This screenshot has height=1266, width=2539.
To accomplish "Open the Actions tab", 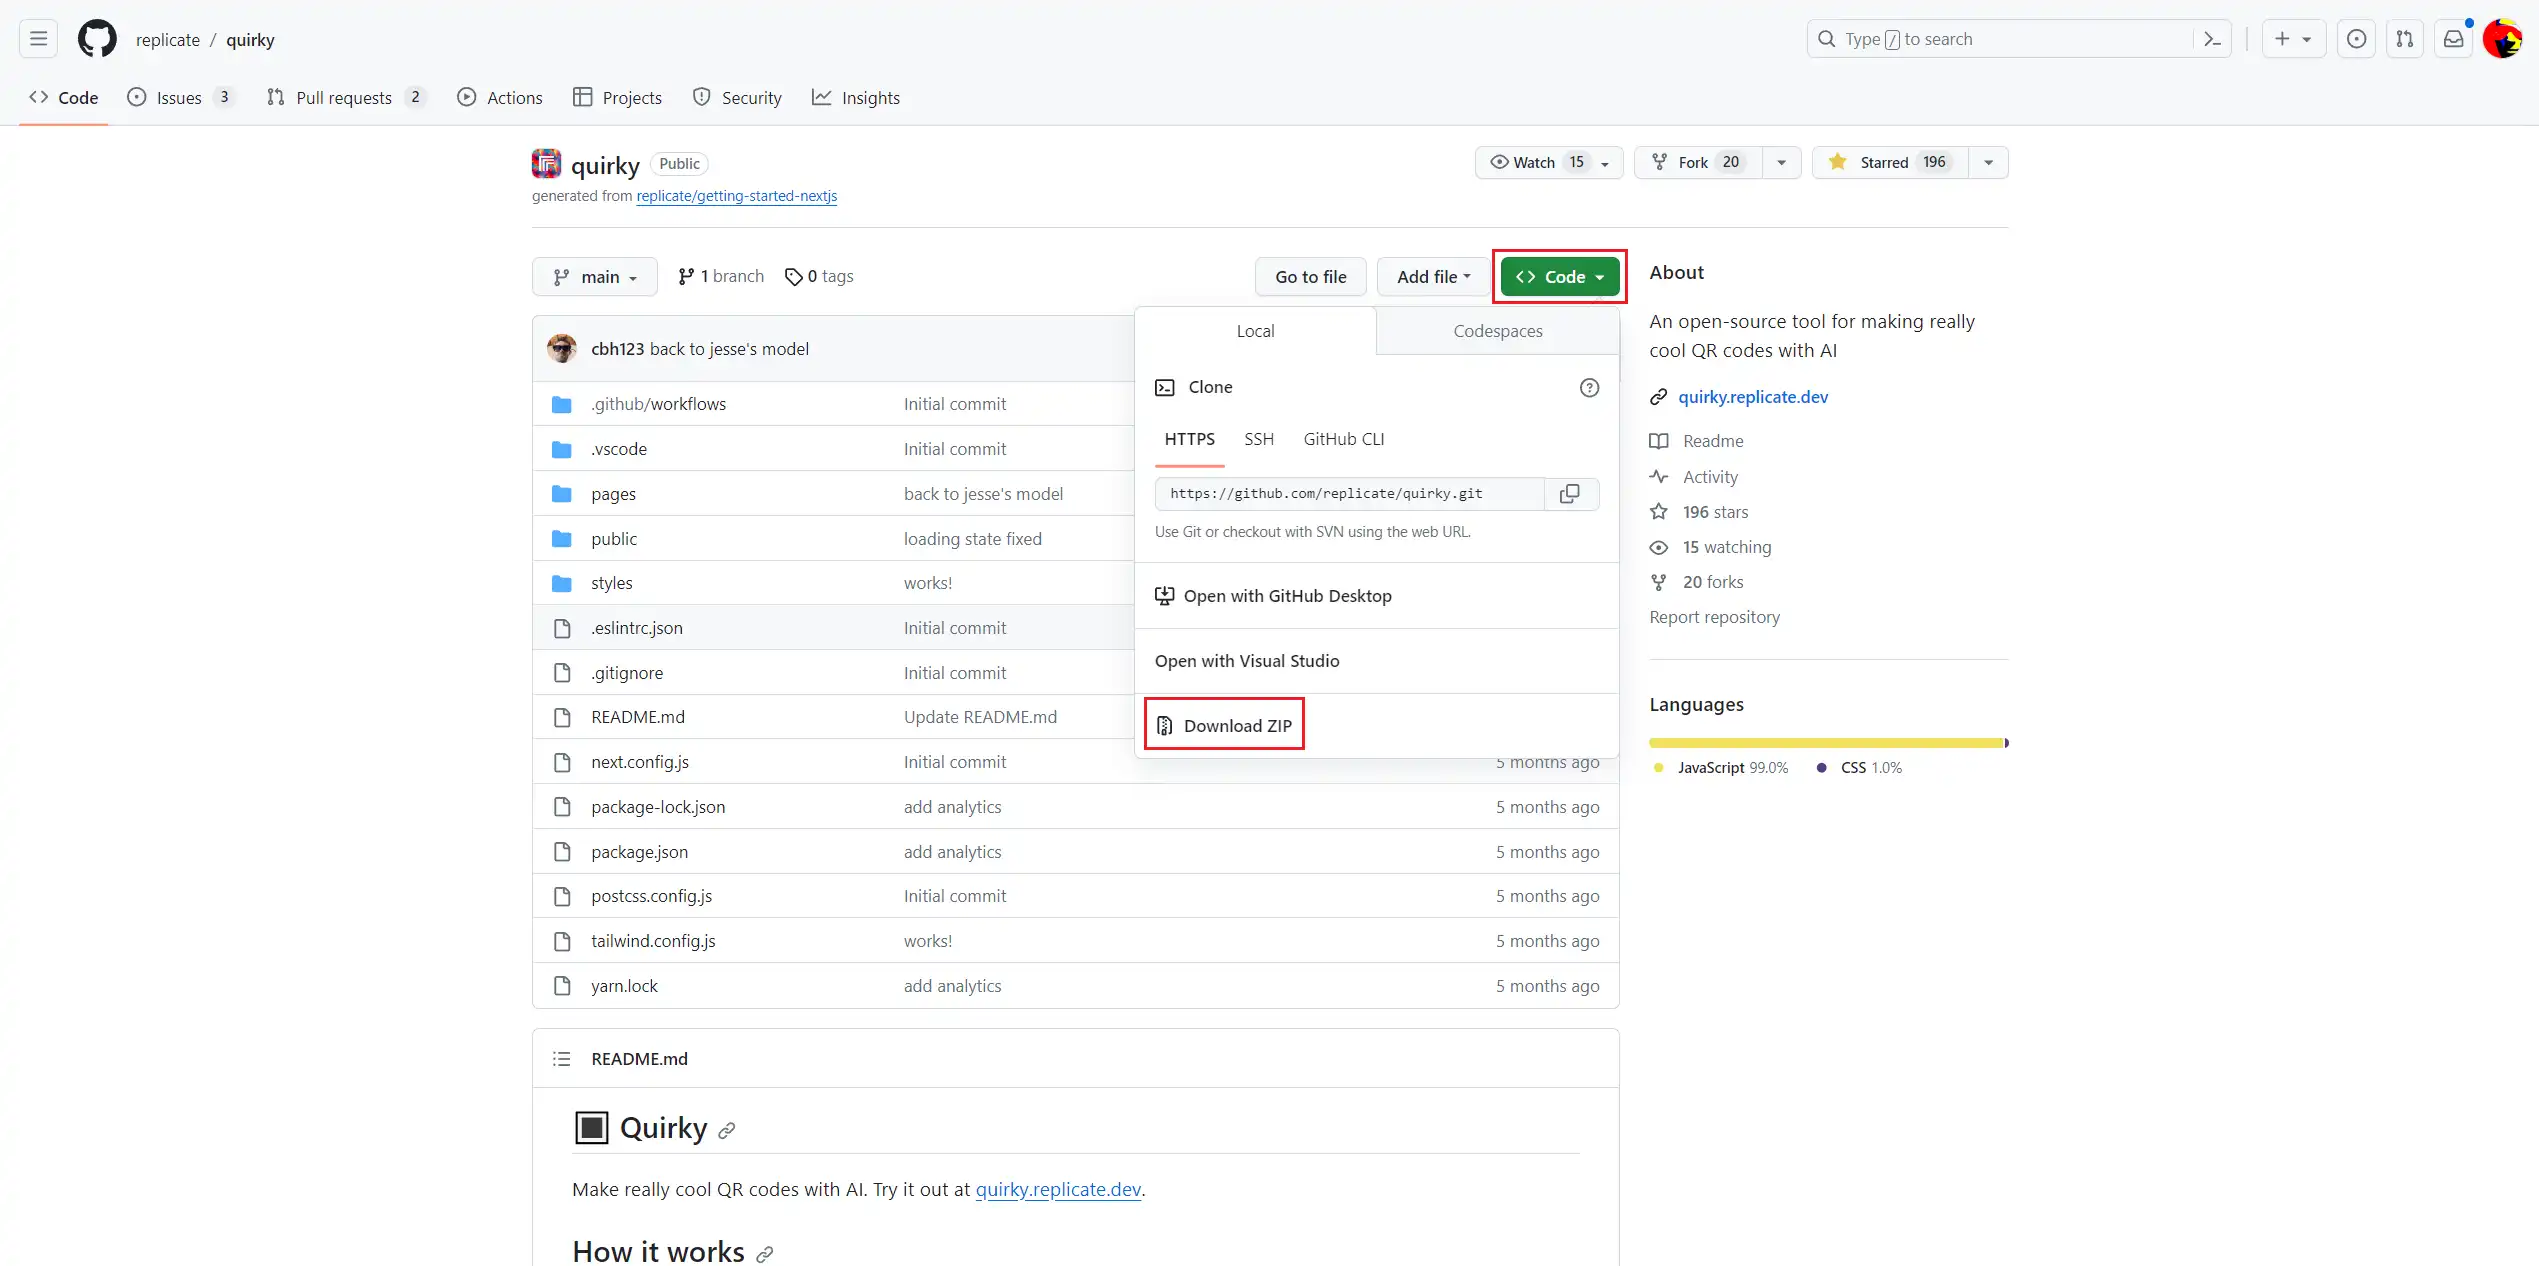I will tap(500, 97).
